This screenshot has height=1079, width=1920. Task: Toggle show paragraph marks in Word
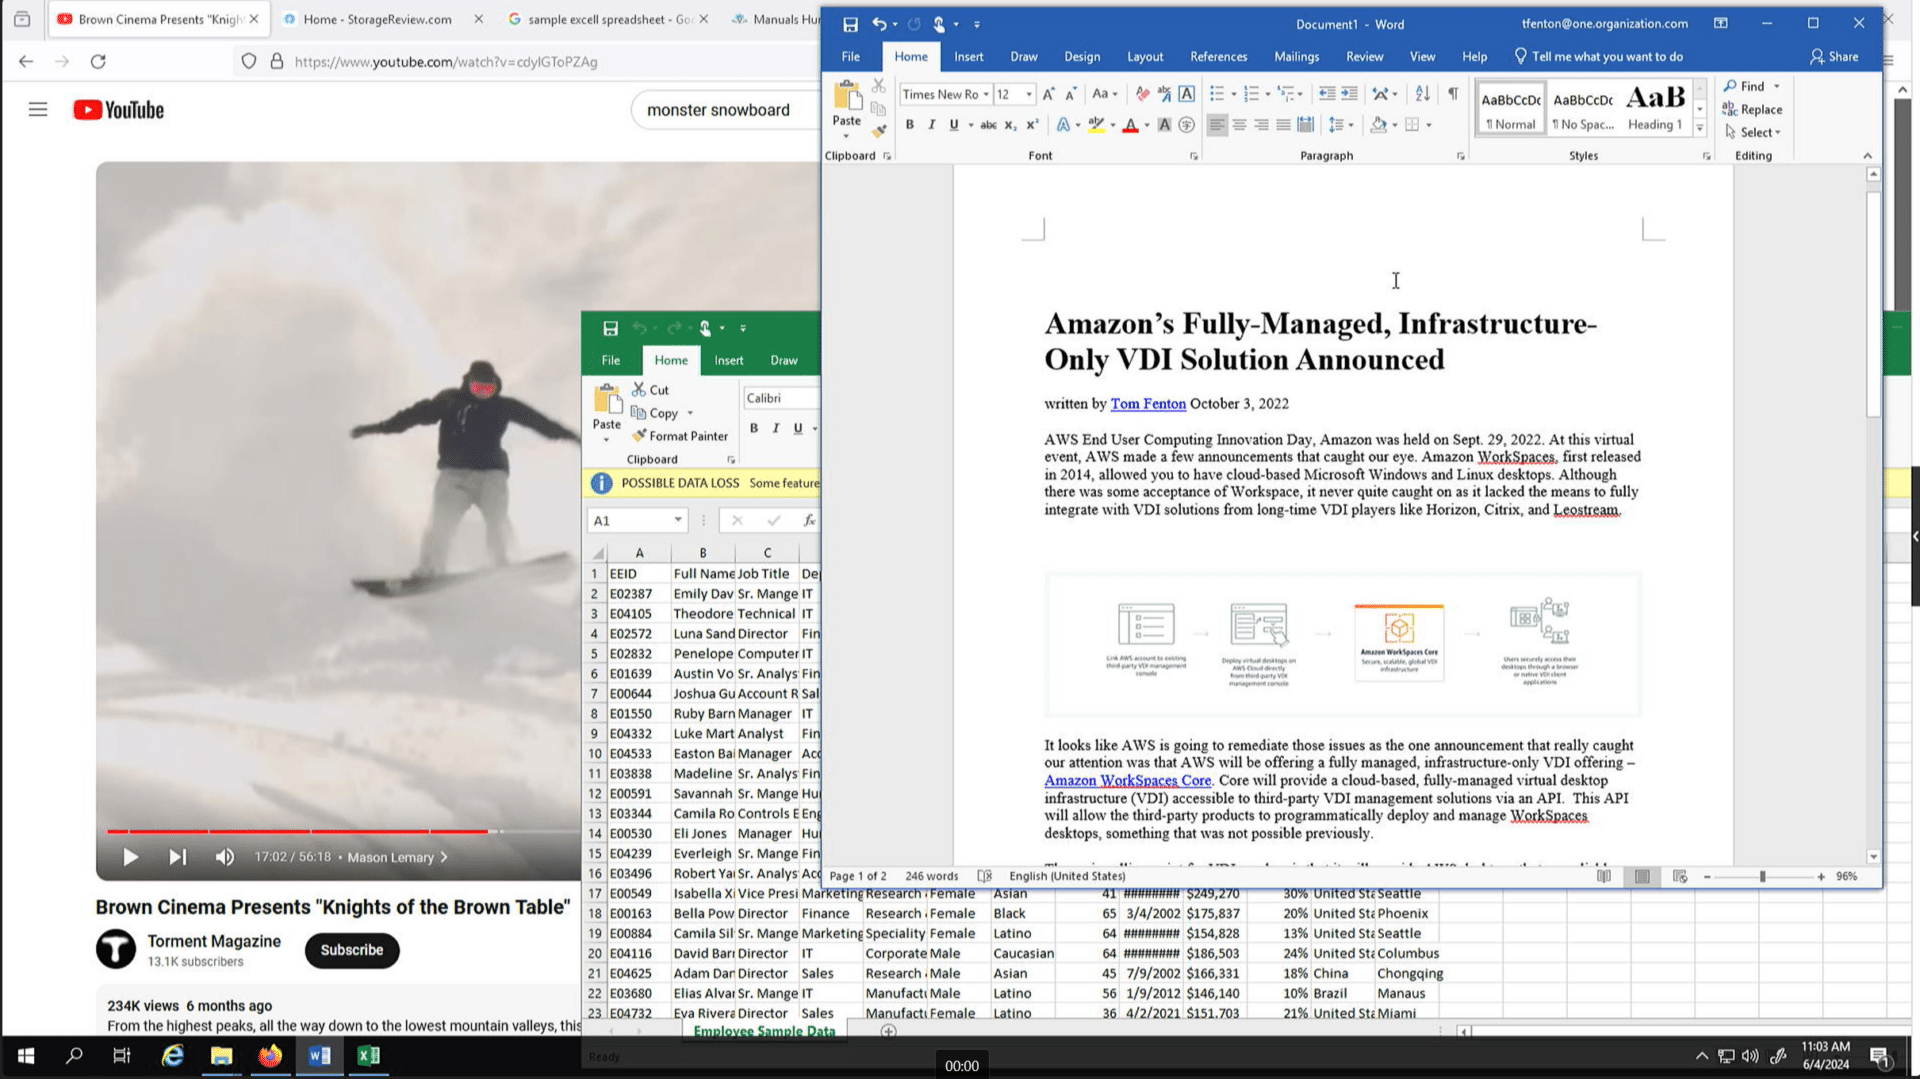click(1452, 94)
